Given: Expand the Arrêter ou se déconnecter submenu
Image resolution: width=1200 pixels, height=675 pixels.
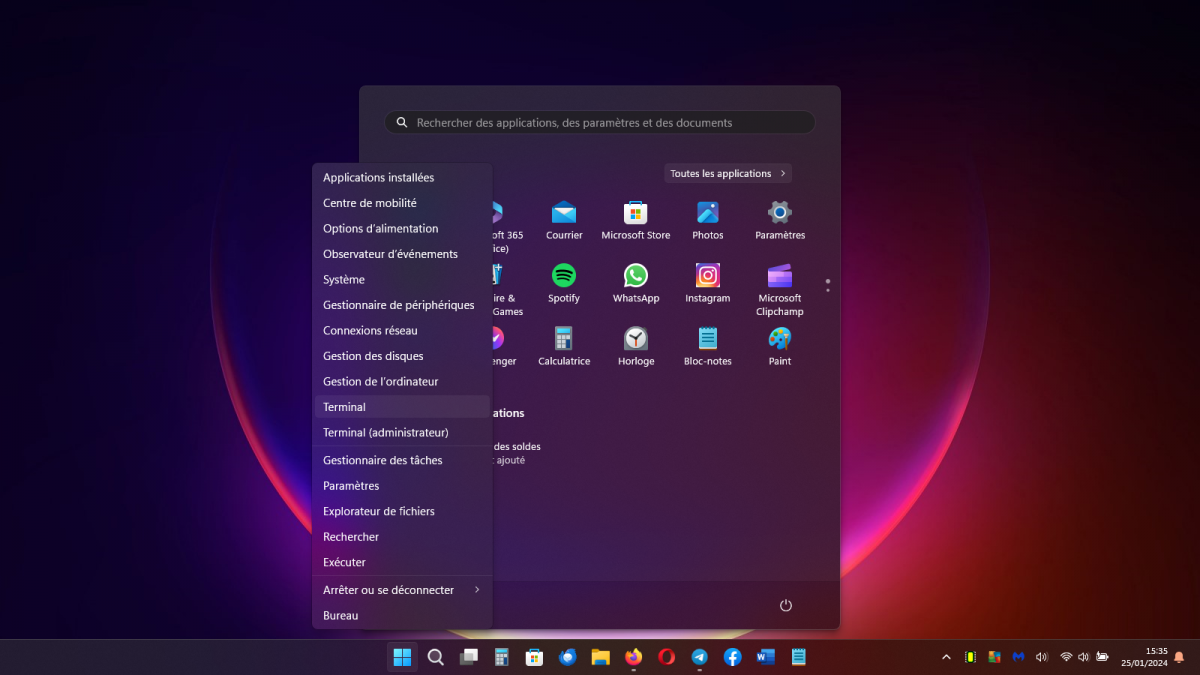Looking at the screenshot, I should tap(402, 590).
